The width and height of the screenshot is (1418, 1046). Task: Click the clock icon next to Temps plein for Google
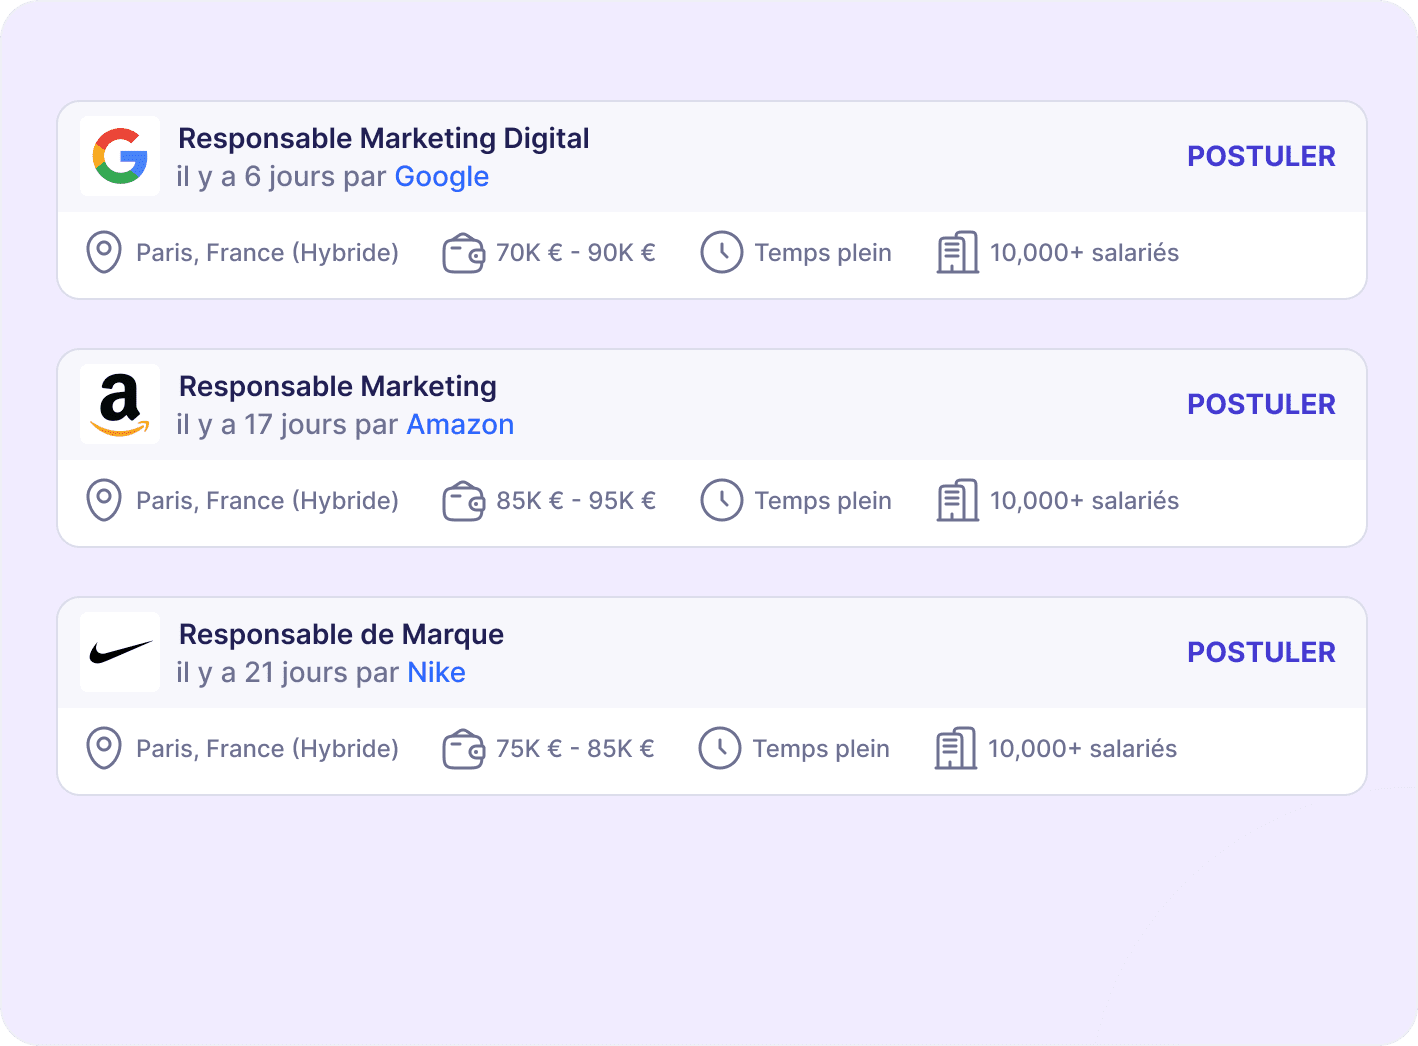tap(722, 252)
